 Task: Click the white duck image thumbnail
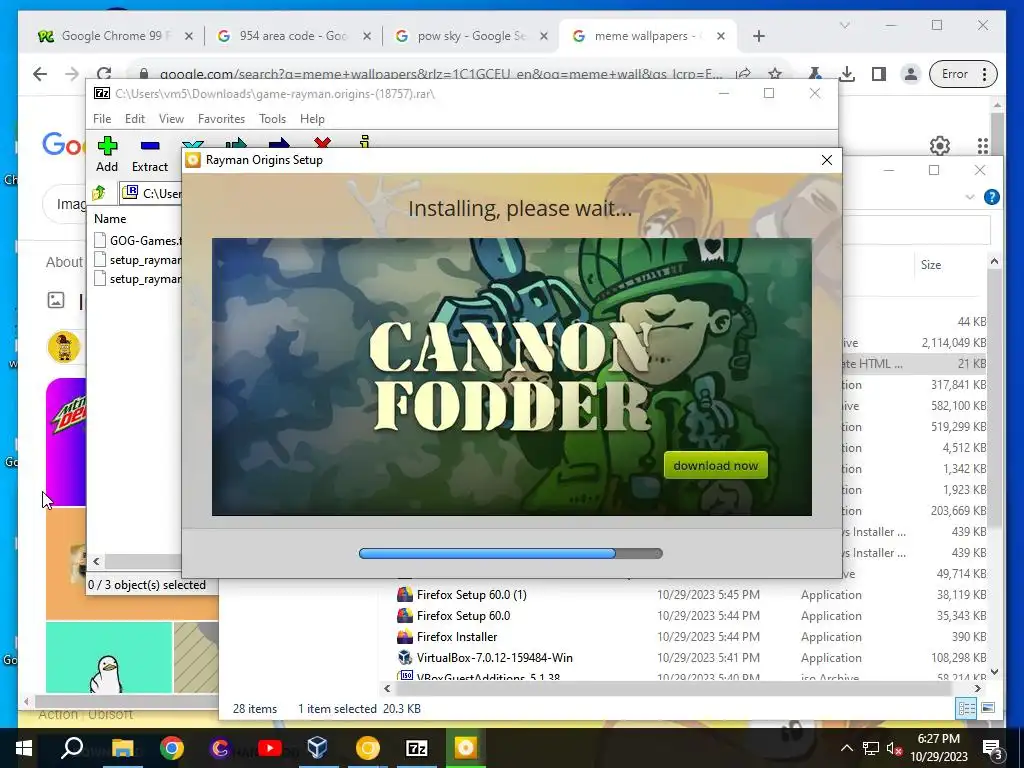pos(108,658)
